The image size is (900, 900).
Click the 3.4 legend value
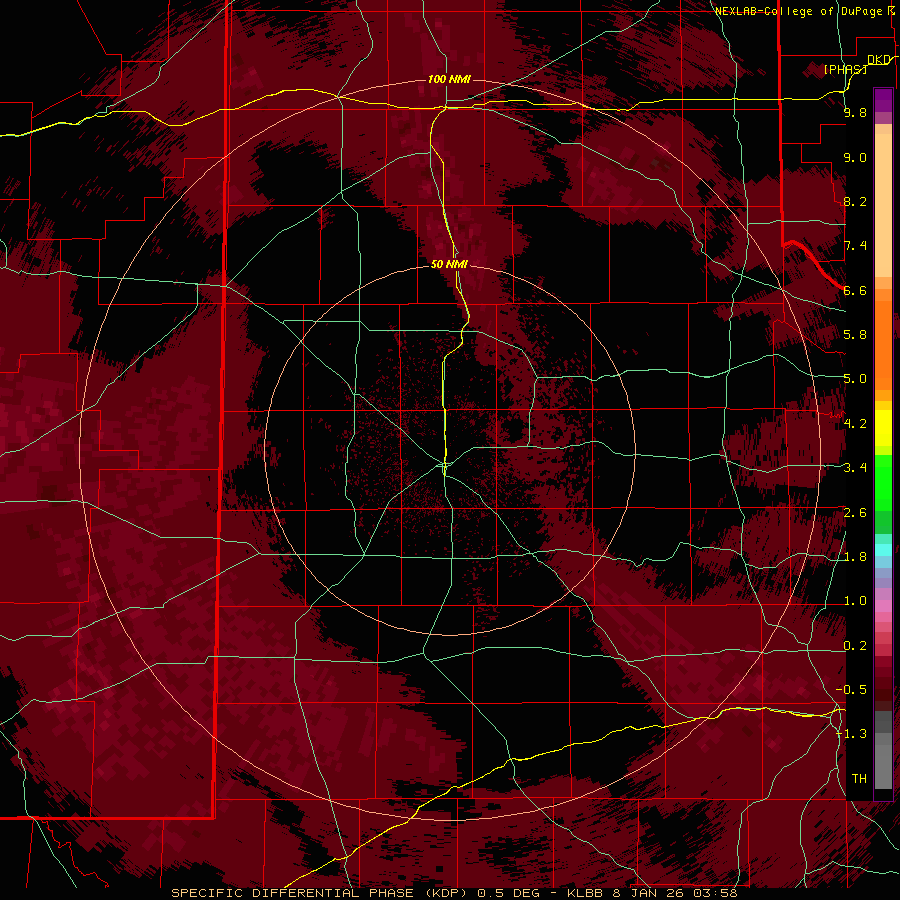[x=855, y=467]
